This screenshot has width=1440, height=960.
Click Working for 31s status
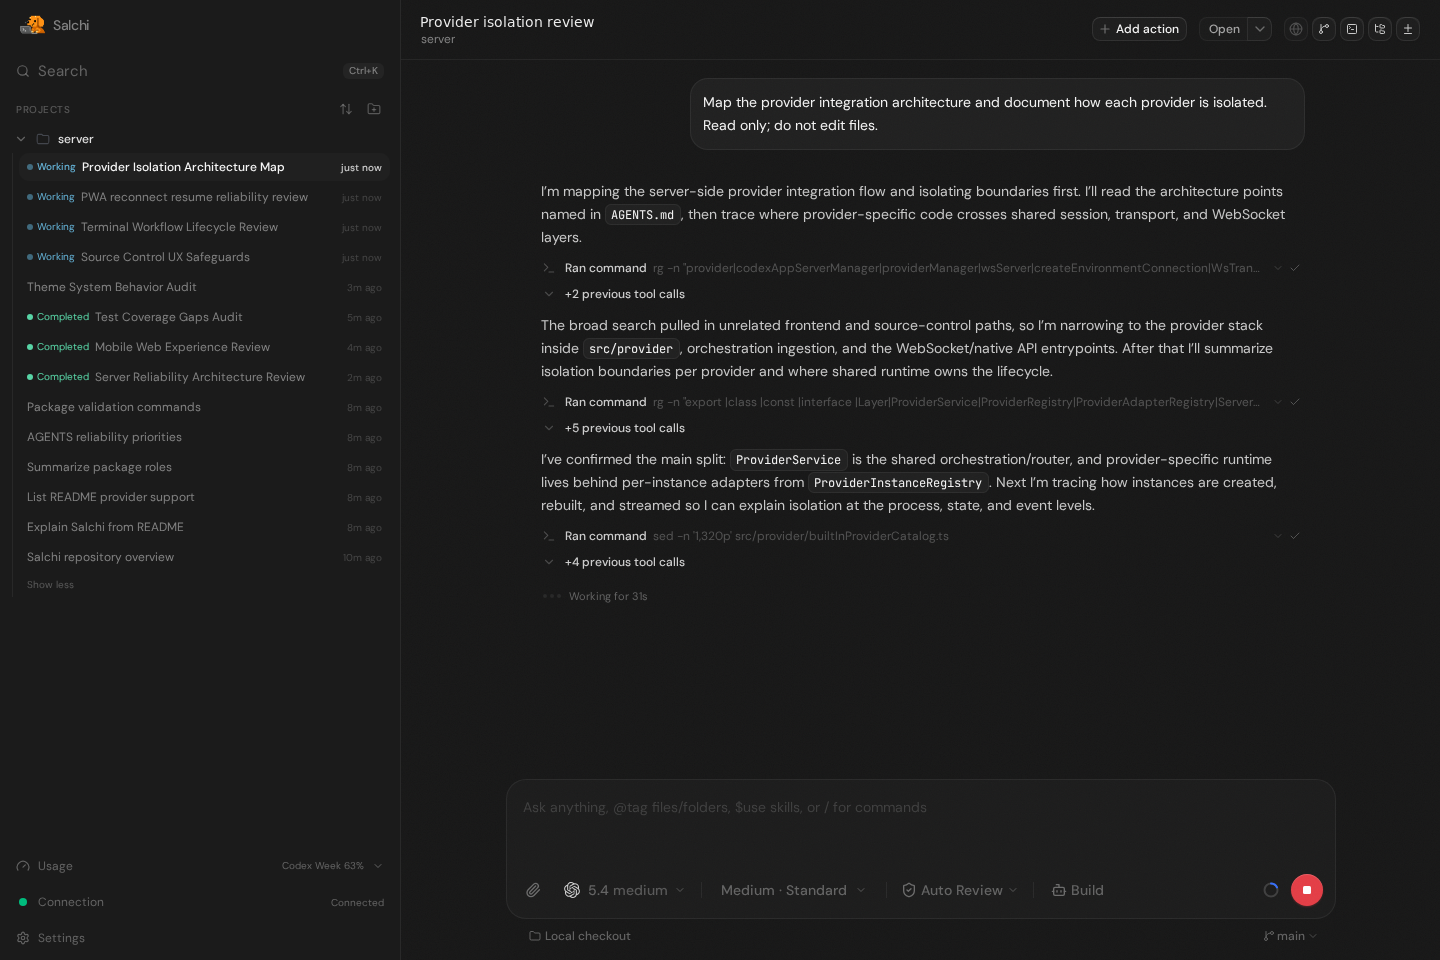[x=608, y=596]
